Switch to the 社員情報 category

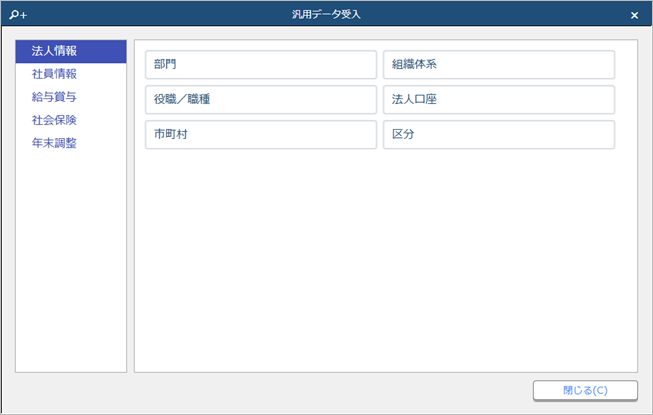click(x=71, y=74)
